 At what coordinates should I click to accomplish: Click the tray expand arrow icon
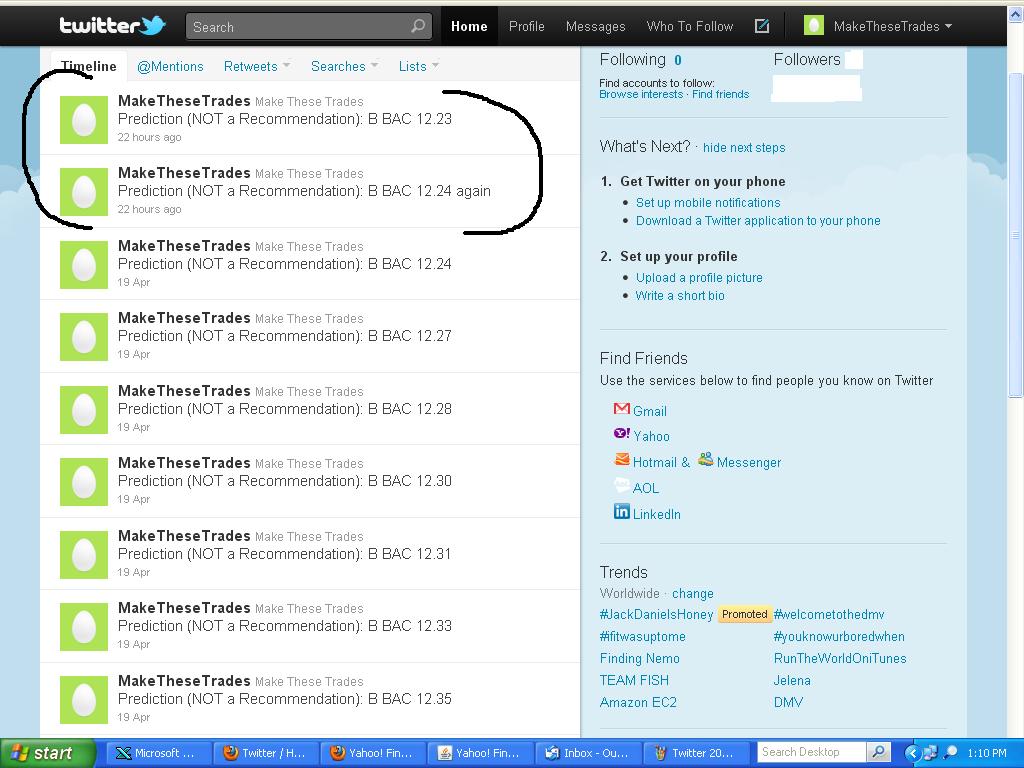pos(912,753)
